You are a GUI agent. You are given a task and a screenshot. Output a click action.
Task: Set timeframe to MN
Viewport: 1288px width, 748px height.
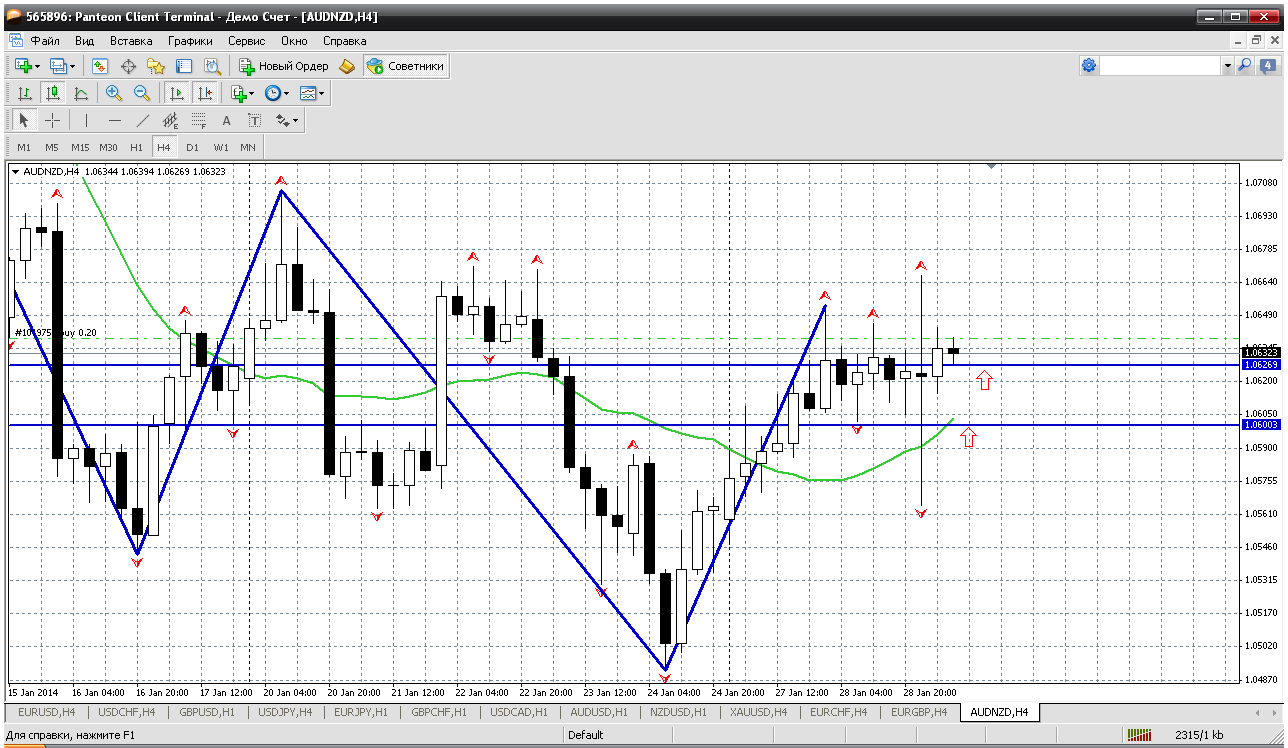tap(248, 147)
